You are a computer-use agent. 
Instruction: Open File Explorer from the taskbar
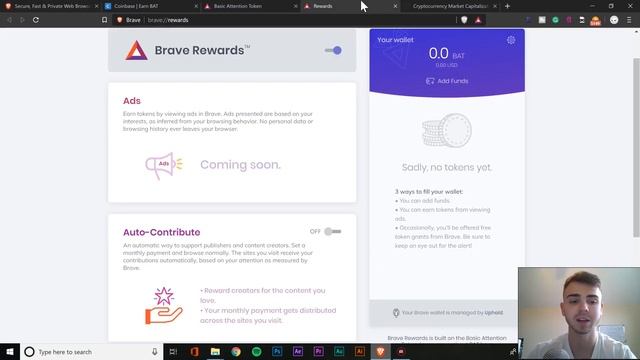point(215,351)
